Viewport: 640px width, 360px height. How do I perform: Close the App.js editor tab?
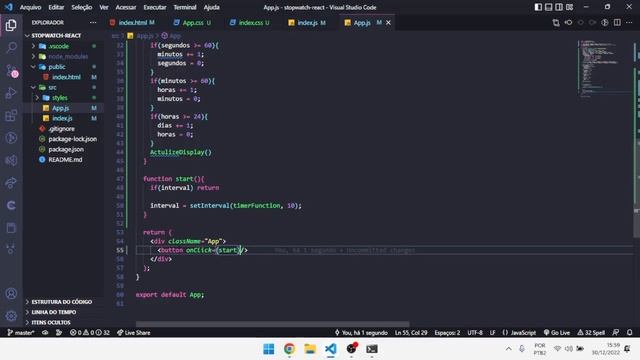click(388, 22)
